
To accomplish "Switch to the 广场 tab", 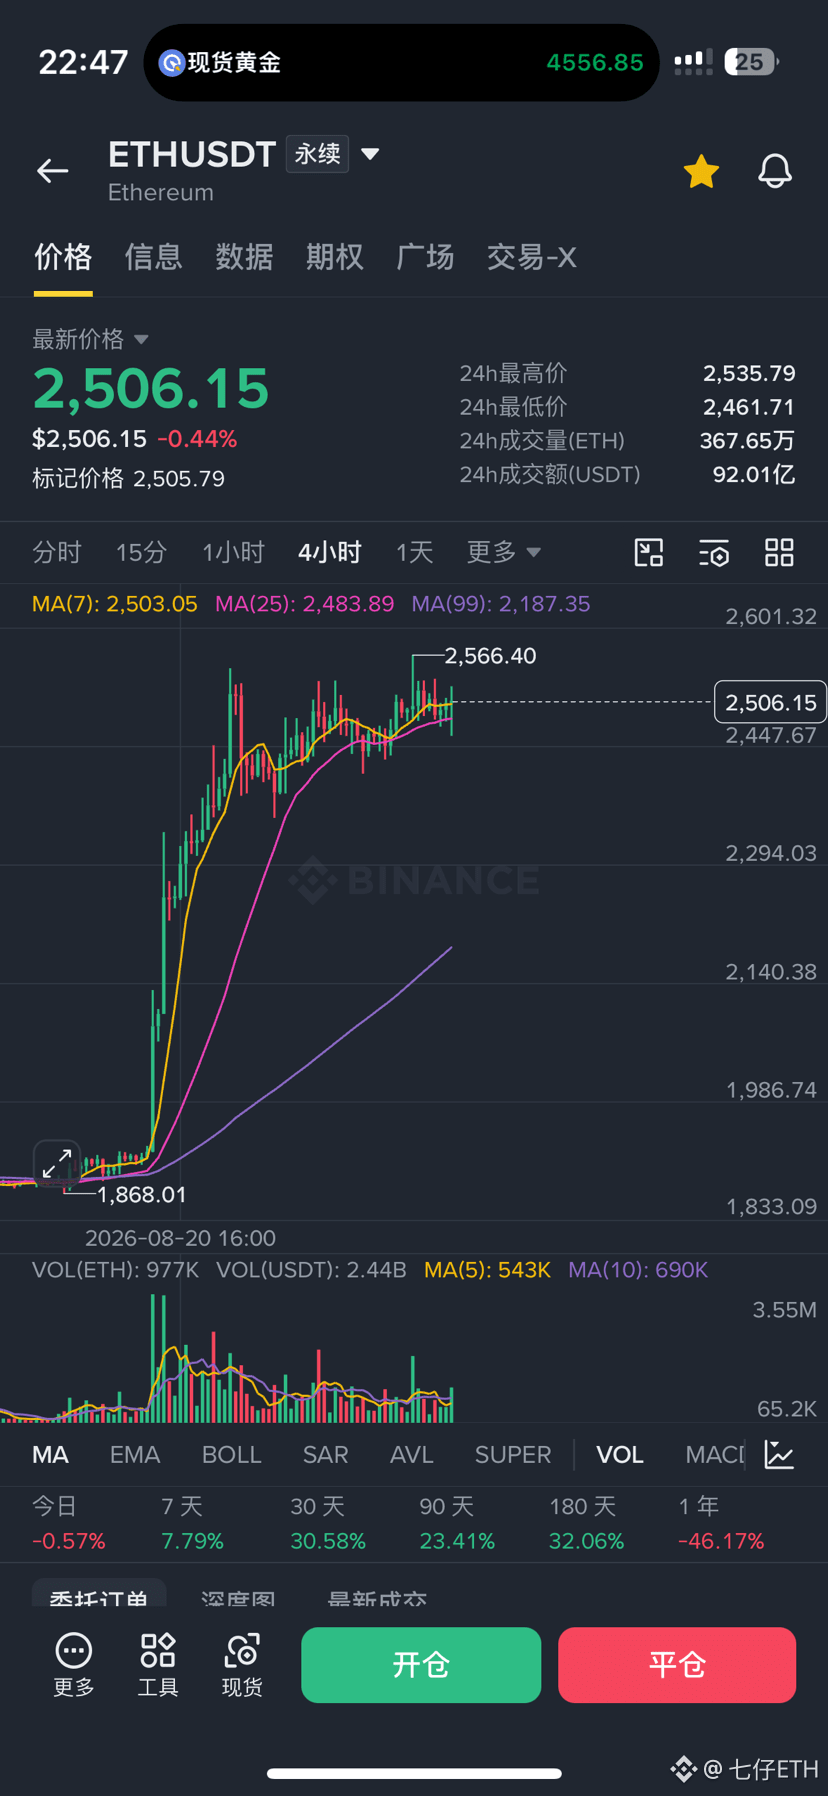I will [x=425, y=257].
